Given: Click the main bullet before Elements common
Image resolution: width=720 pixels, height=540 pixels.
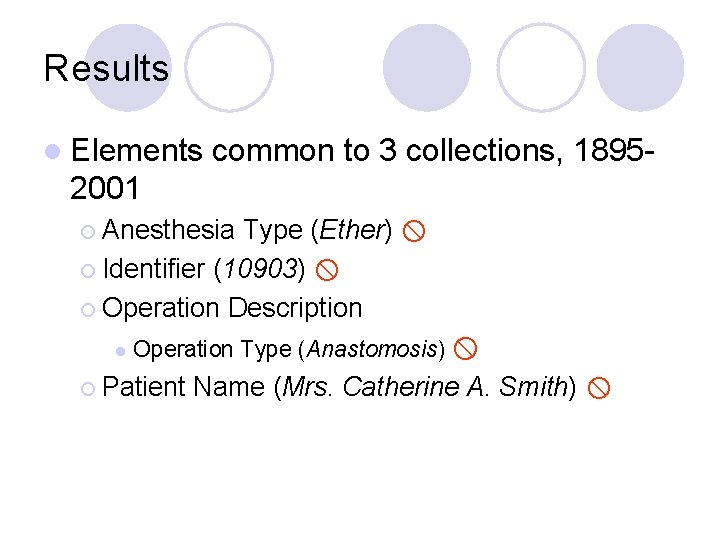Looking at the screenshot, I should 53,152.
